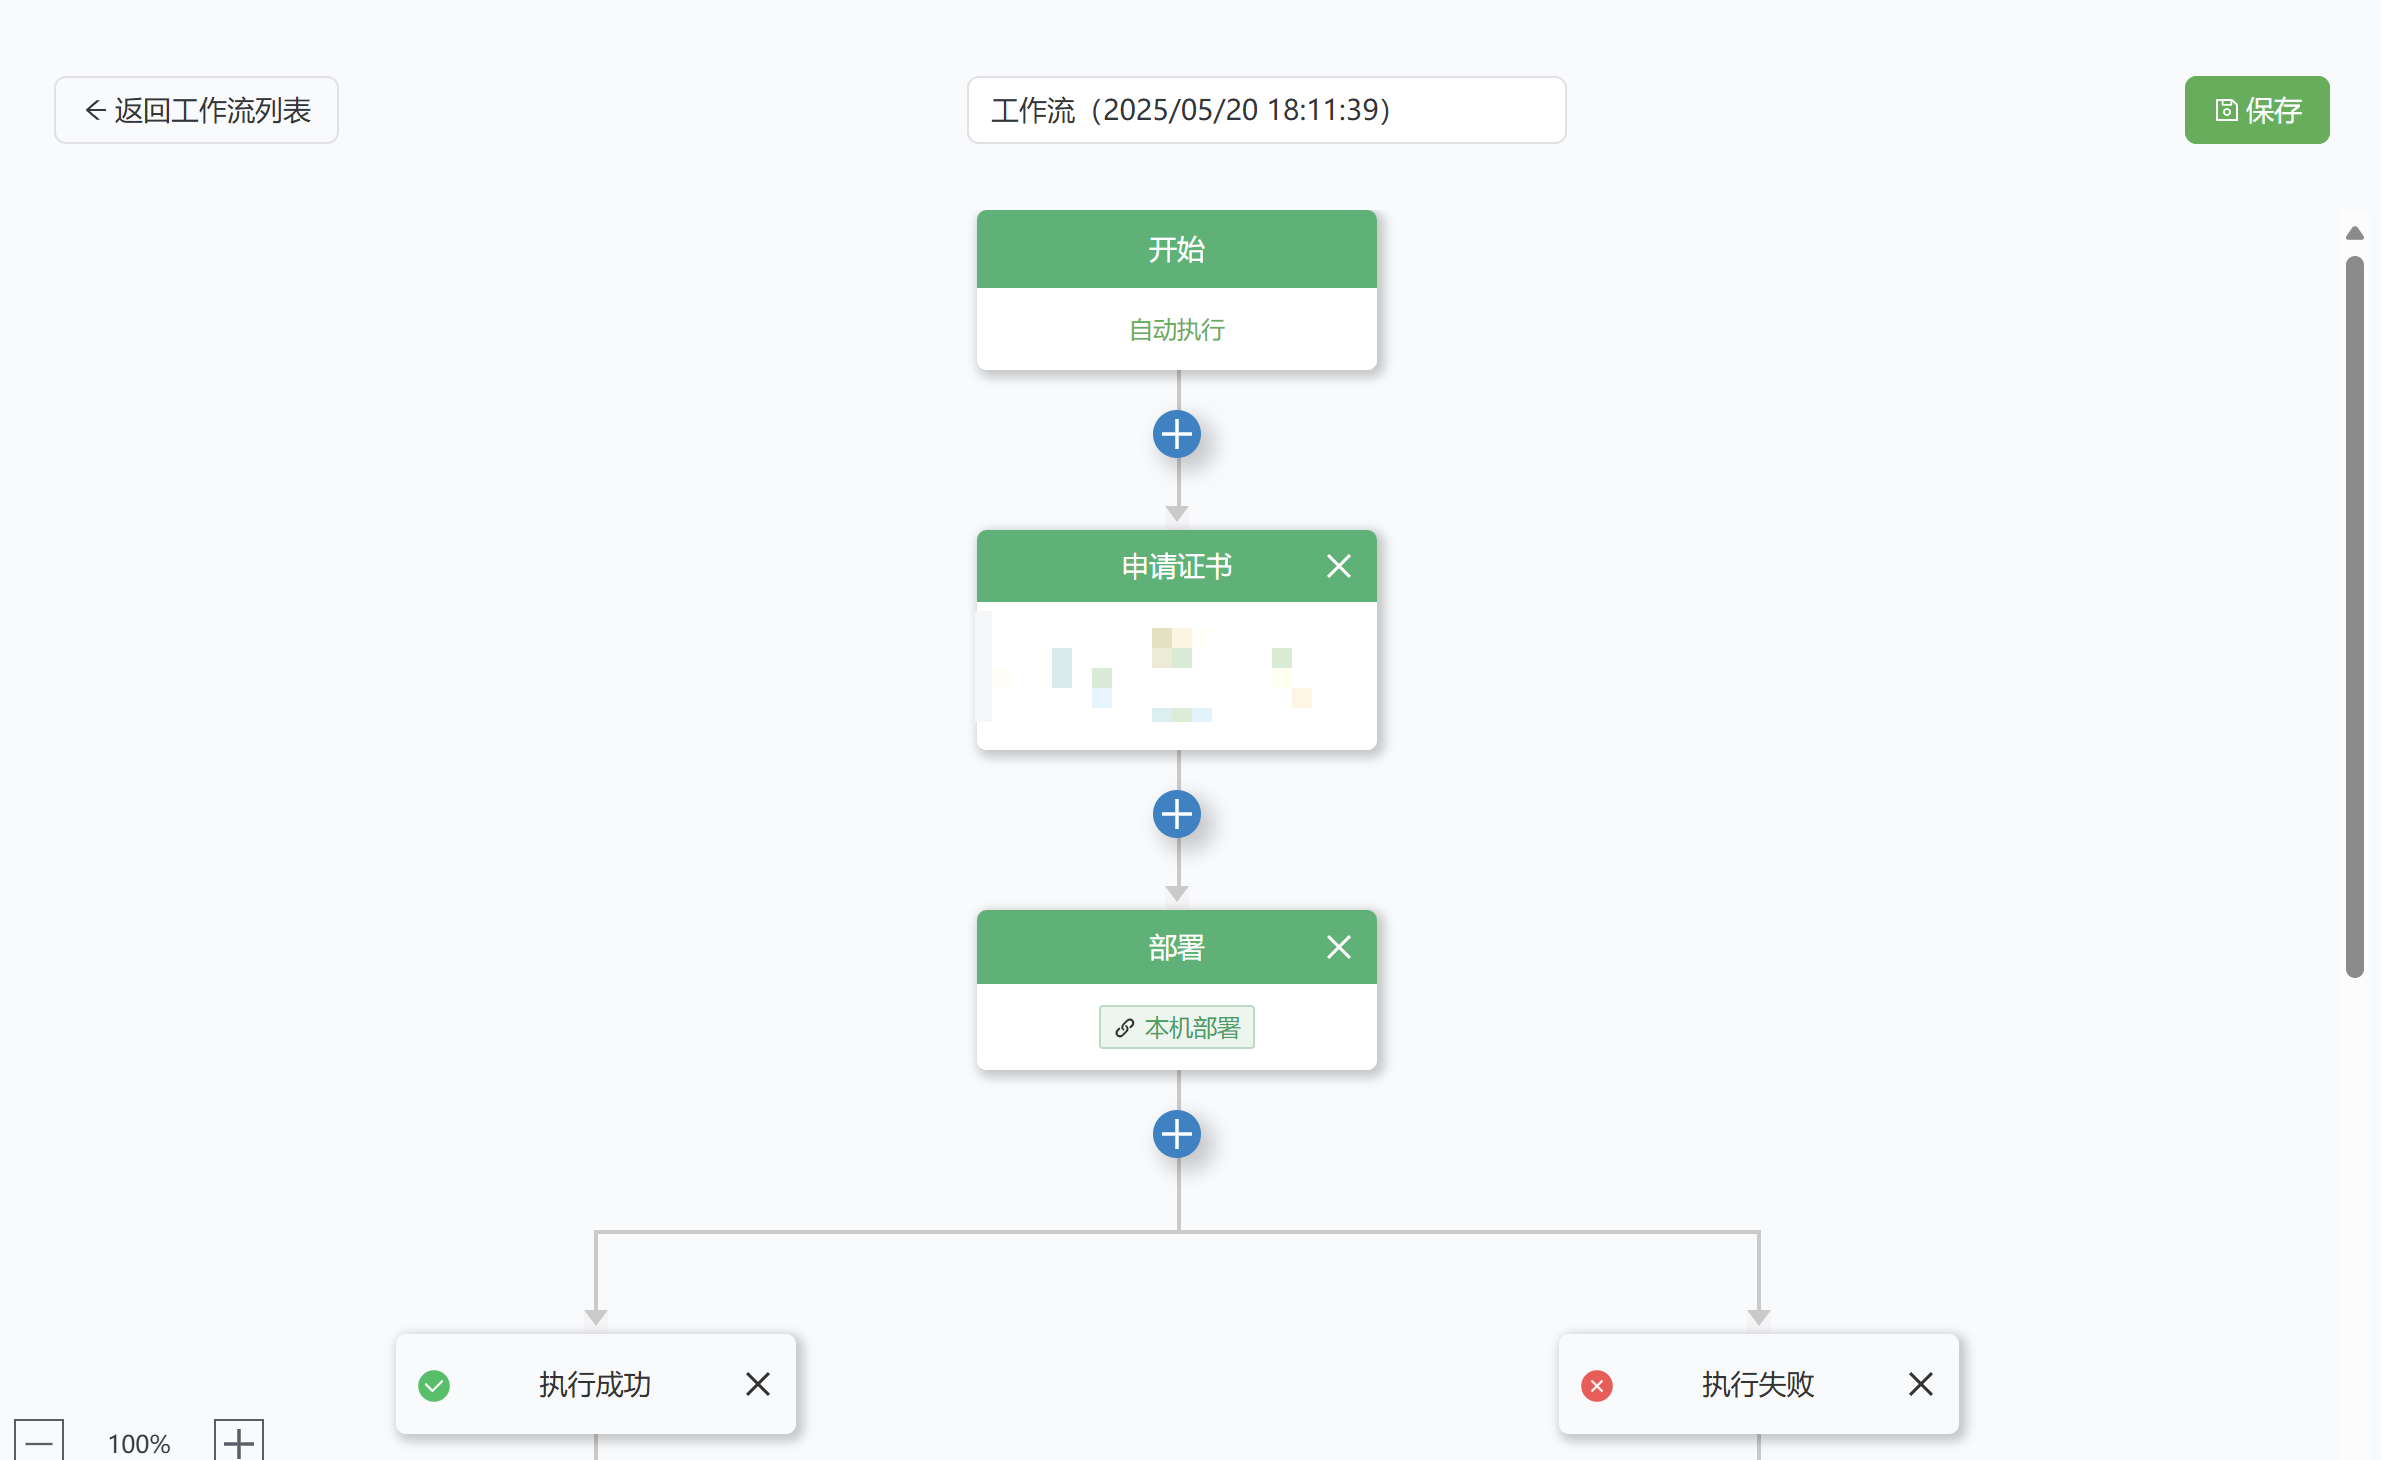This screenshot has width=2381, height=1460.
Task: Open the 开始 node header
Action: point(1177,249)
